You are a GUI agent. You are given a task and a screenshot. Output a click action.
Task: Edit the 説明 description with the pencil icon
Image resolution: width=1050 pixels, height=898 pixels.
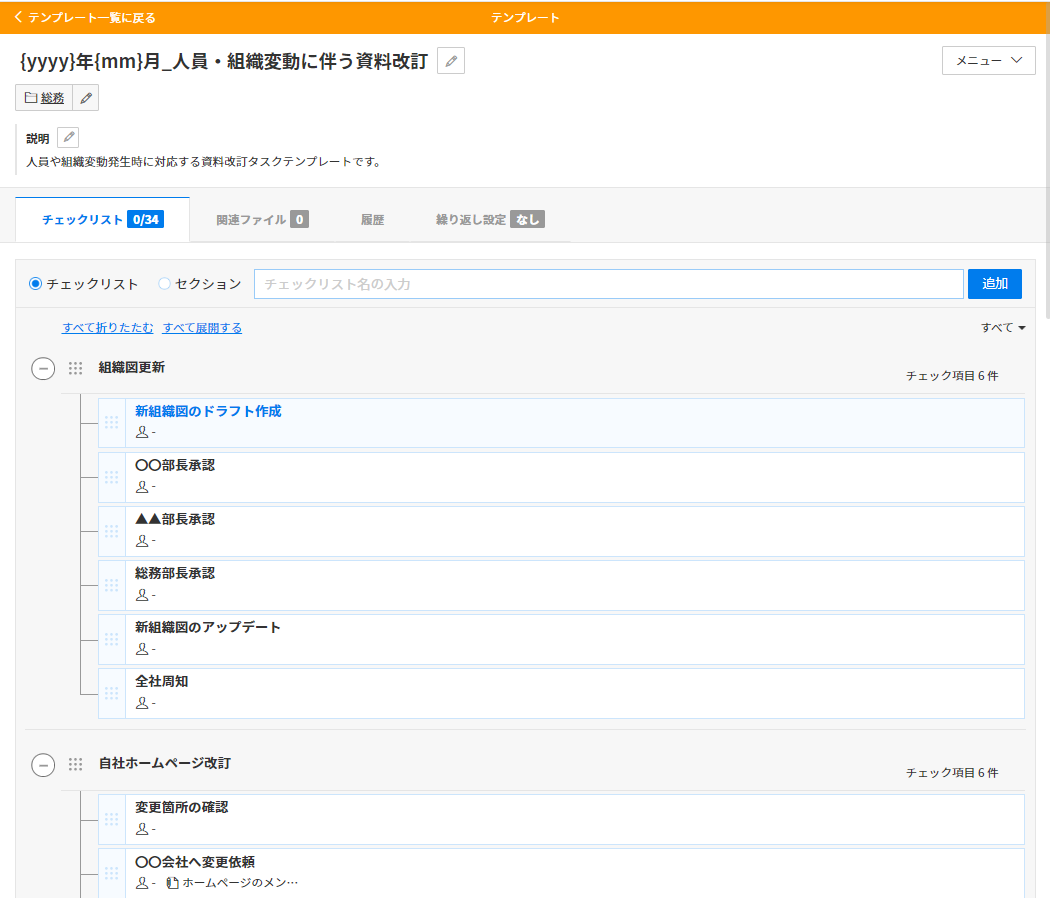coord(67,136)
